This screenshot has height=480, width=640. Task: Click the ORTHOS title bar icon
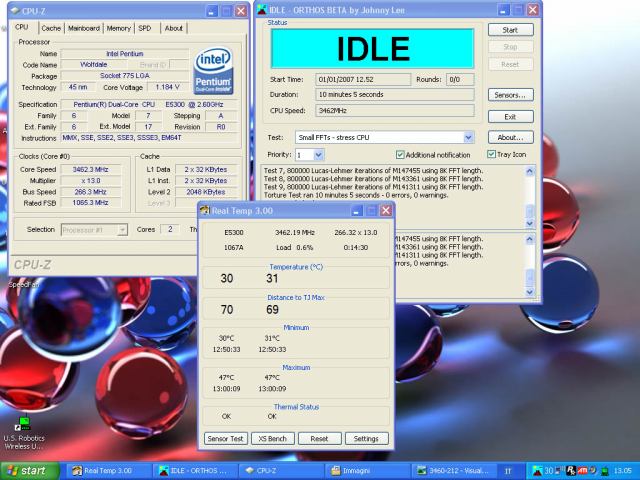click(262, 10)
